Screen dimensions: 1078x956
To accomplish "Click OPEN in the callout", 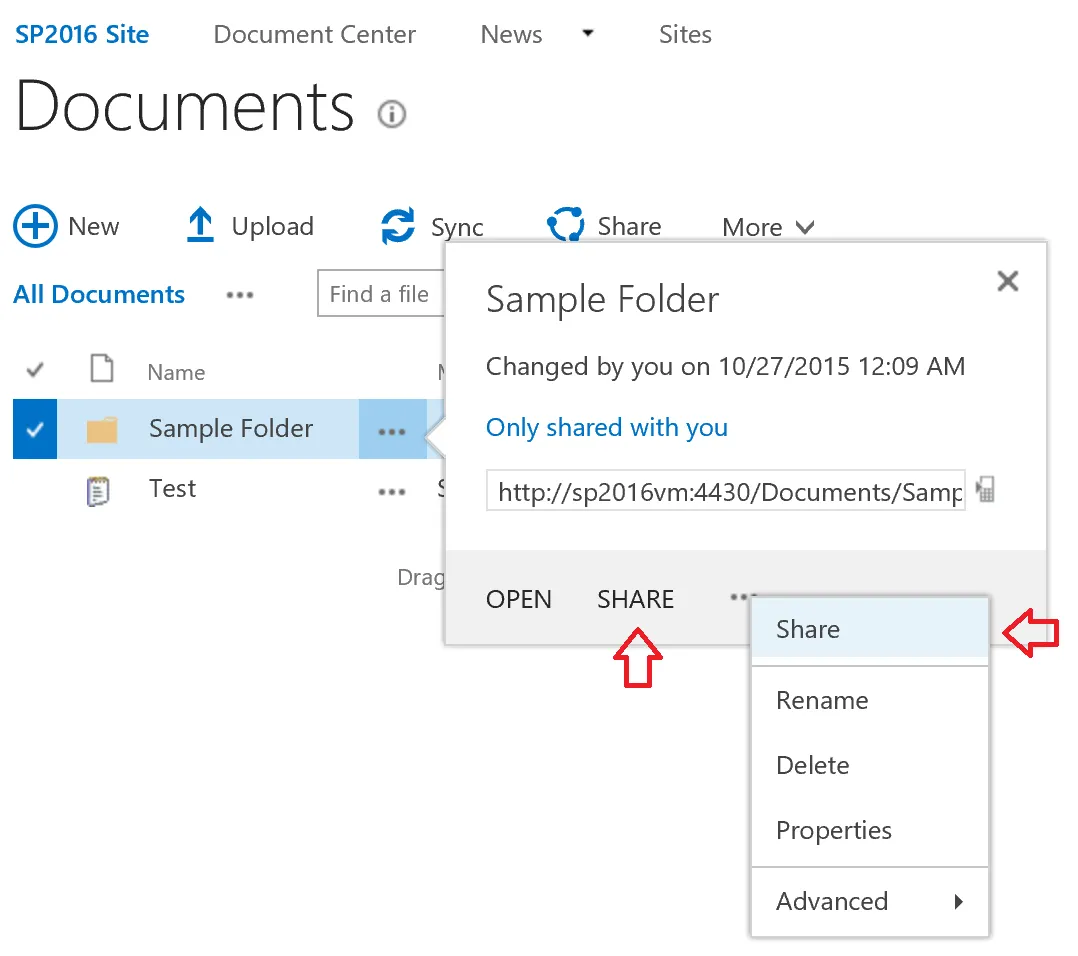I will click(x=518, y=599).
